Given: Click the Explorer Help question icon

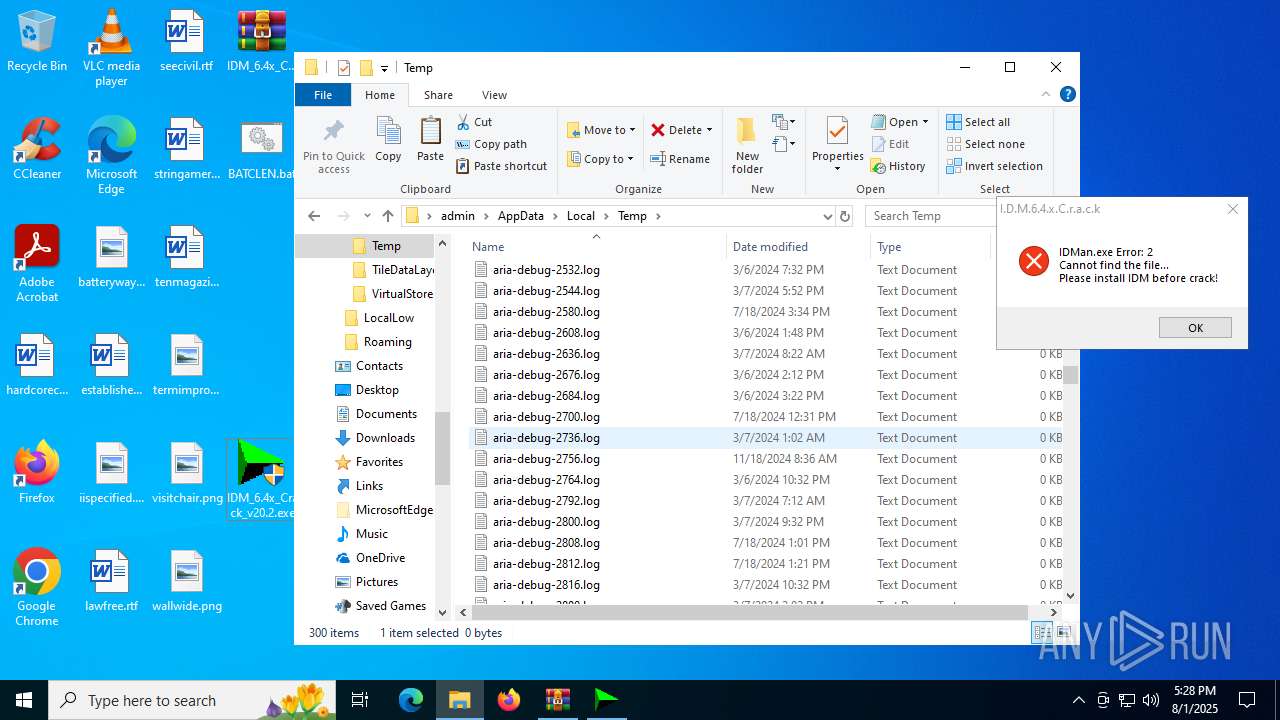Looking at the screenshot, I should 1067,94.
